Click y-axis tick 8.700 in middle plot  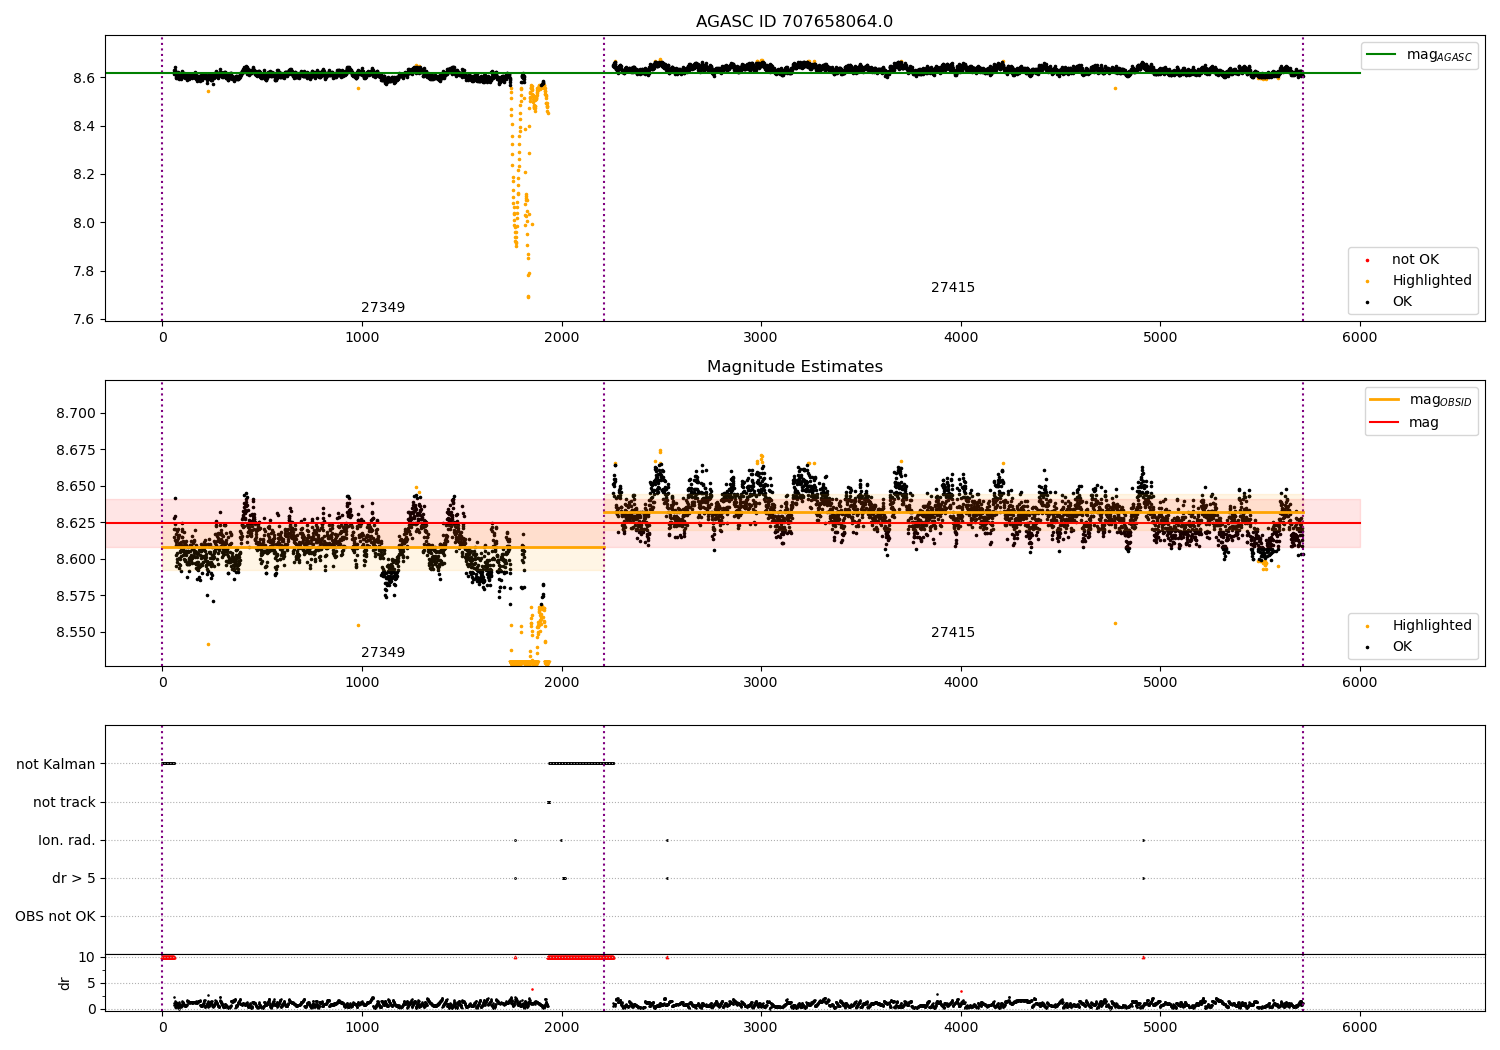pos(76,414)
